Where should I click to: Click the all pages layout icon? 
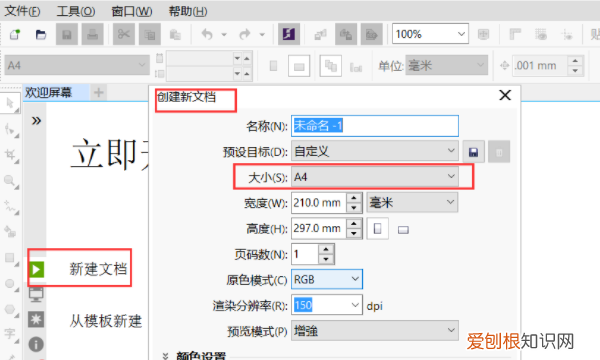point(330,66)
